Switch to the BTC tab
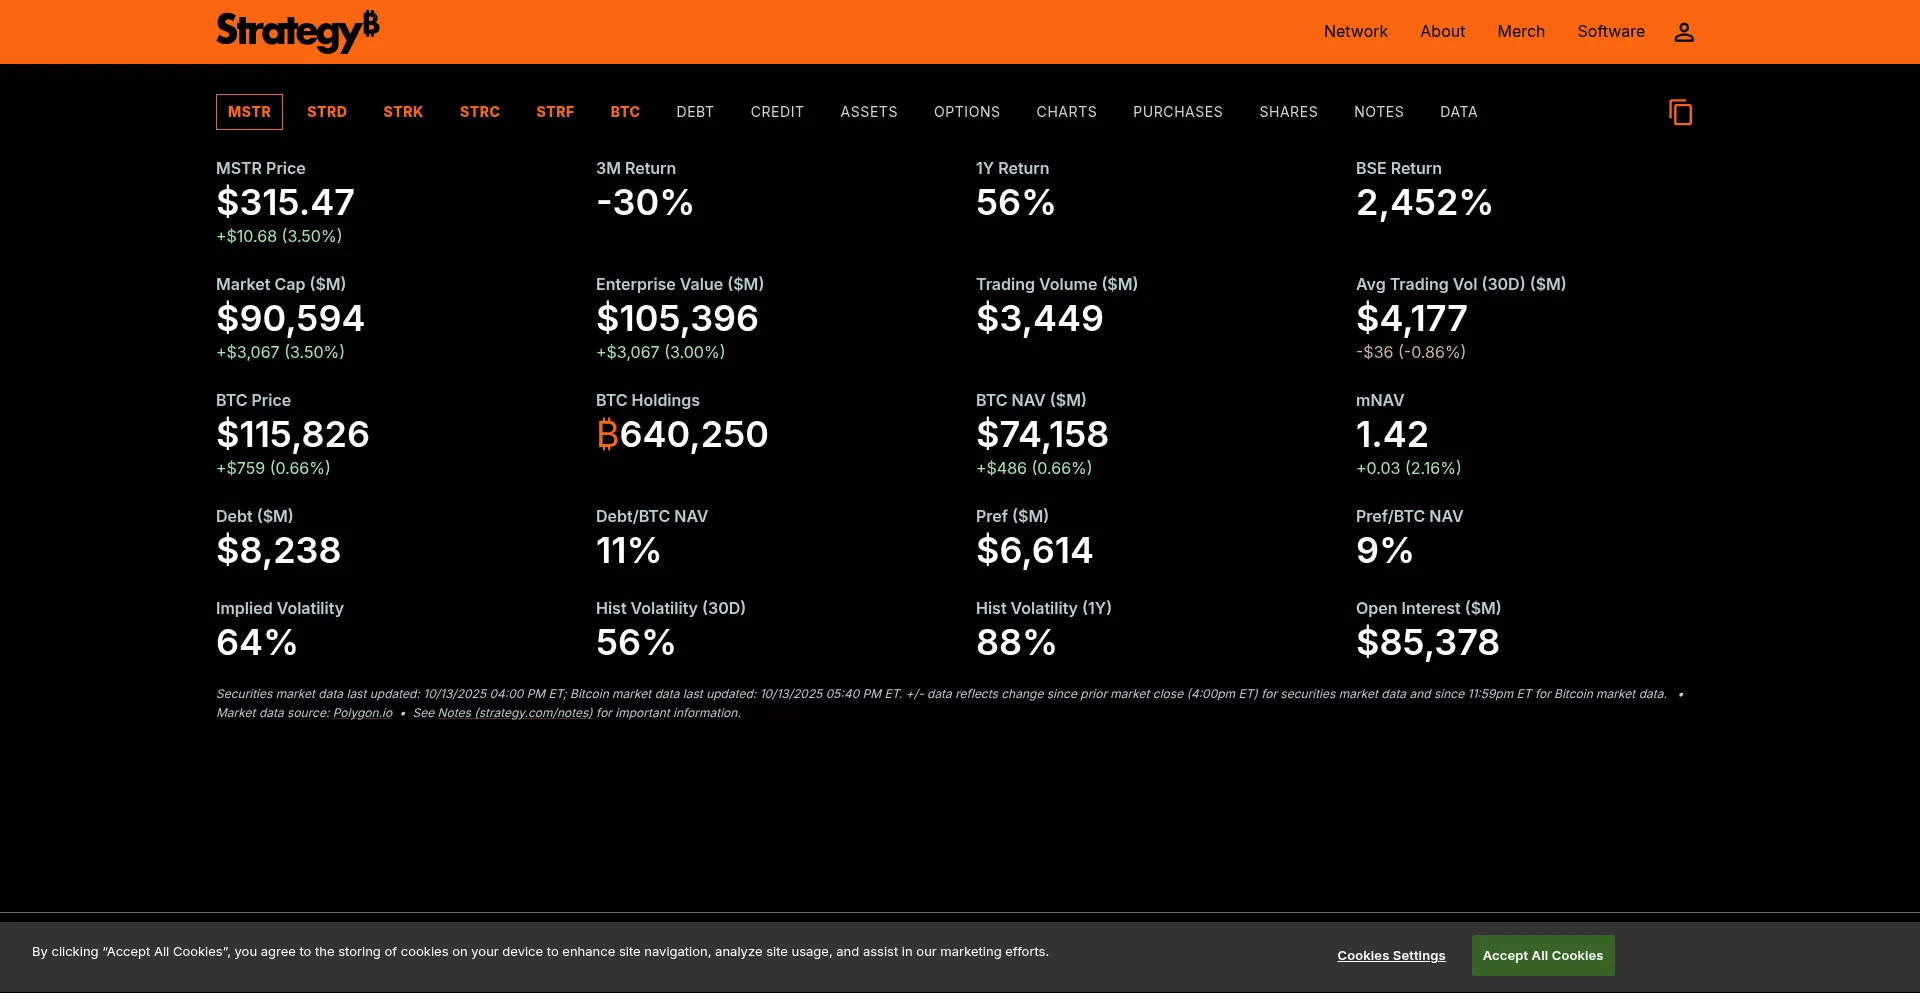Image resolution: width=1920 pixels, height=993 pixels. (625, 112)
